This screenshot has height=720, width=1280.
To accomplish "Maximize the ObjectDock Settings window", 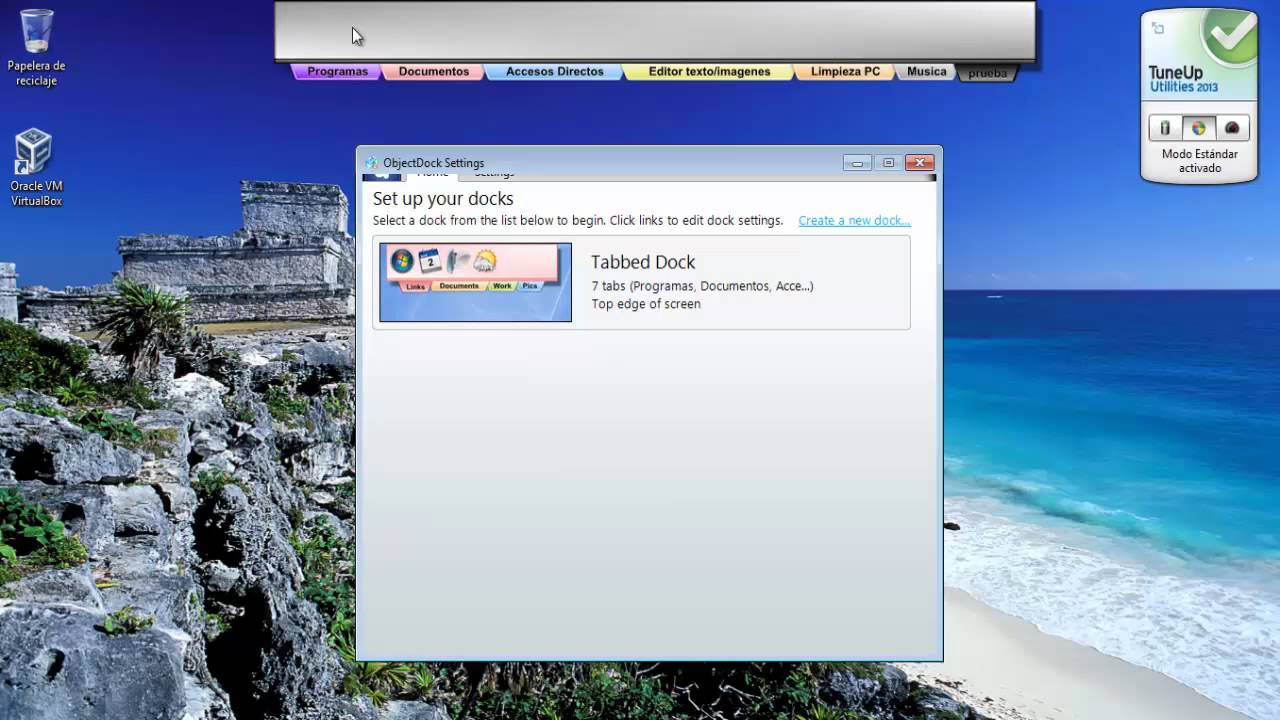I will (888, 163).
